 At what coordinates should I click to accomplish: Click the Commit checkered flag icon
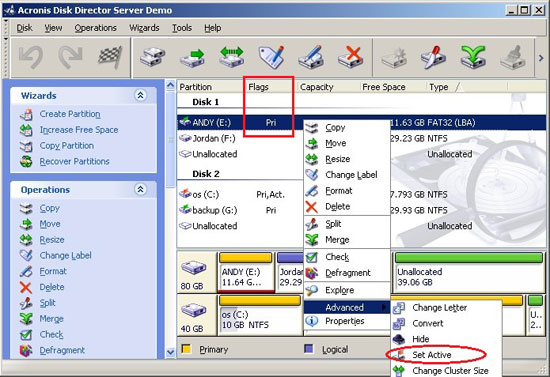click(x=110, y=57)
